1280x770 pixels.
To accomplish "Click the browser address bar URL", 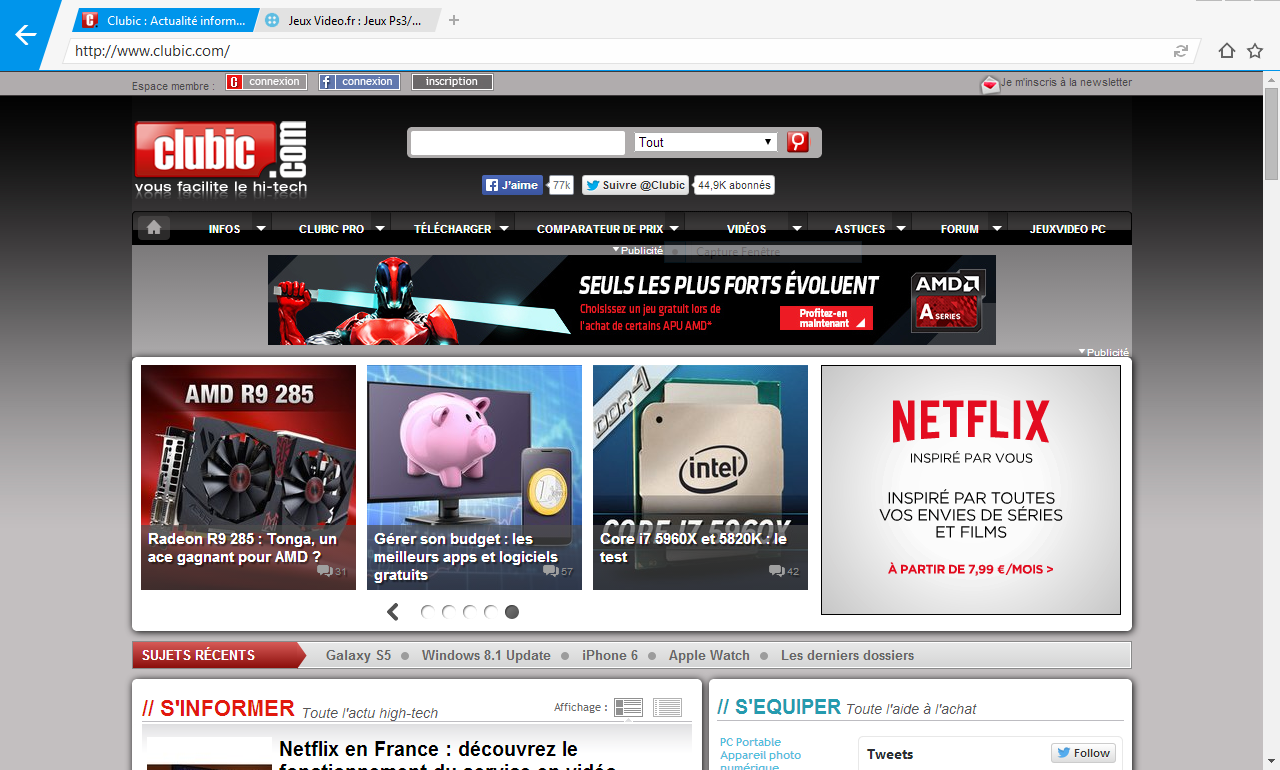I will click(x=152, y=51).
